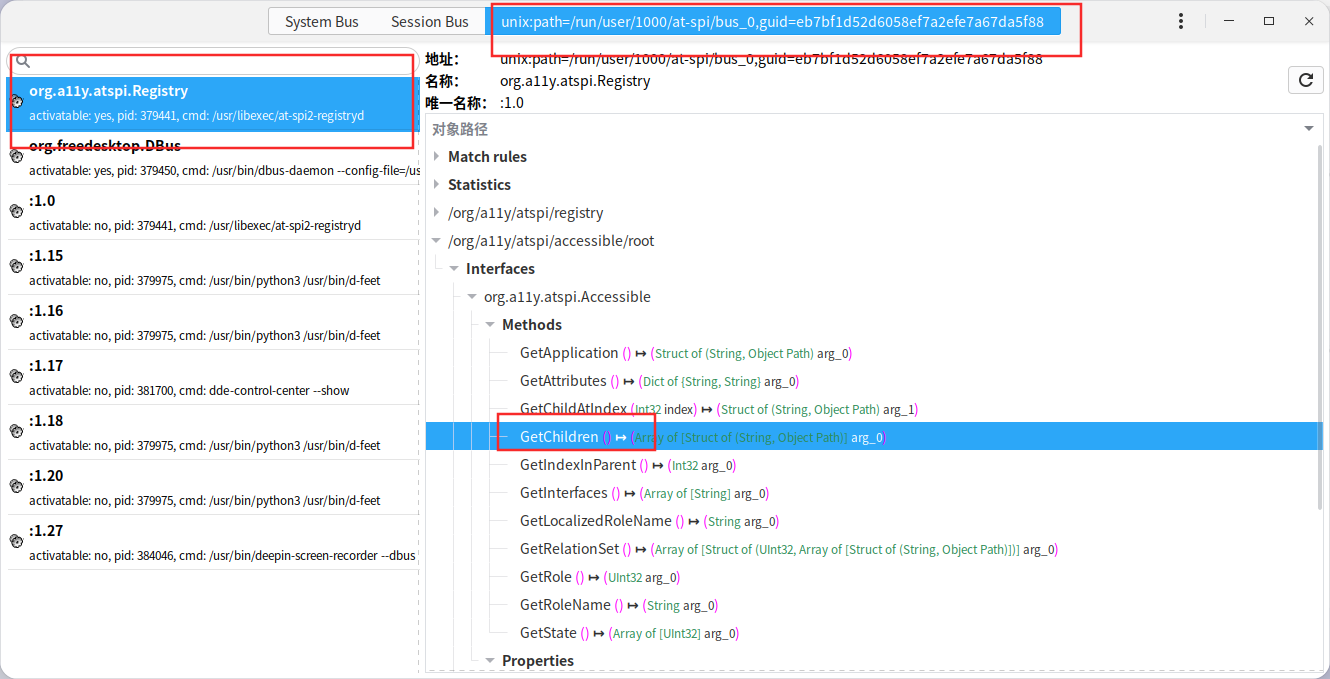Click the gear icon beside the :1.0 entry

point(16,211)
